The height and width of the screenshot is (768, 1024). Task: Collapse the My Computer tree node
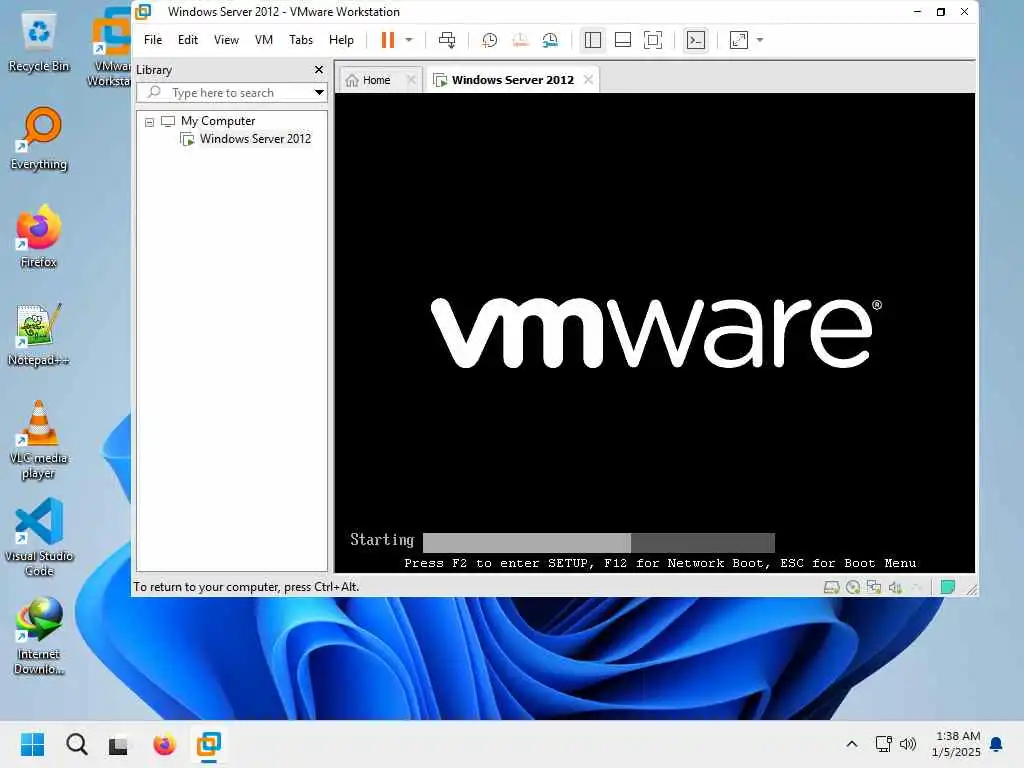pyautogui.click(x=150, y=121)
